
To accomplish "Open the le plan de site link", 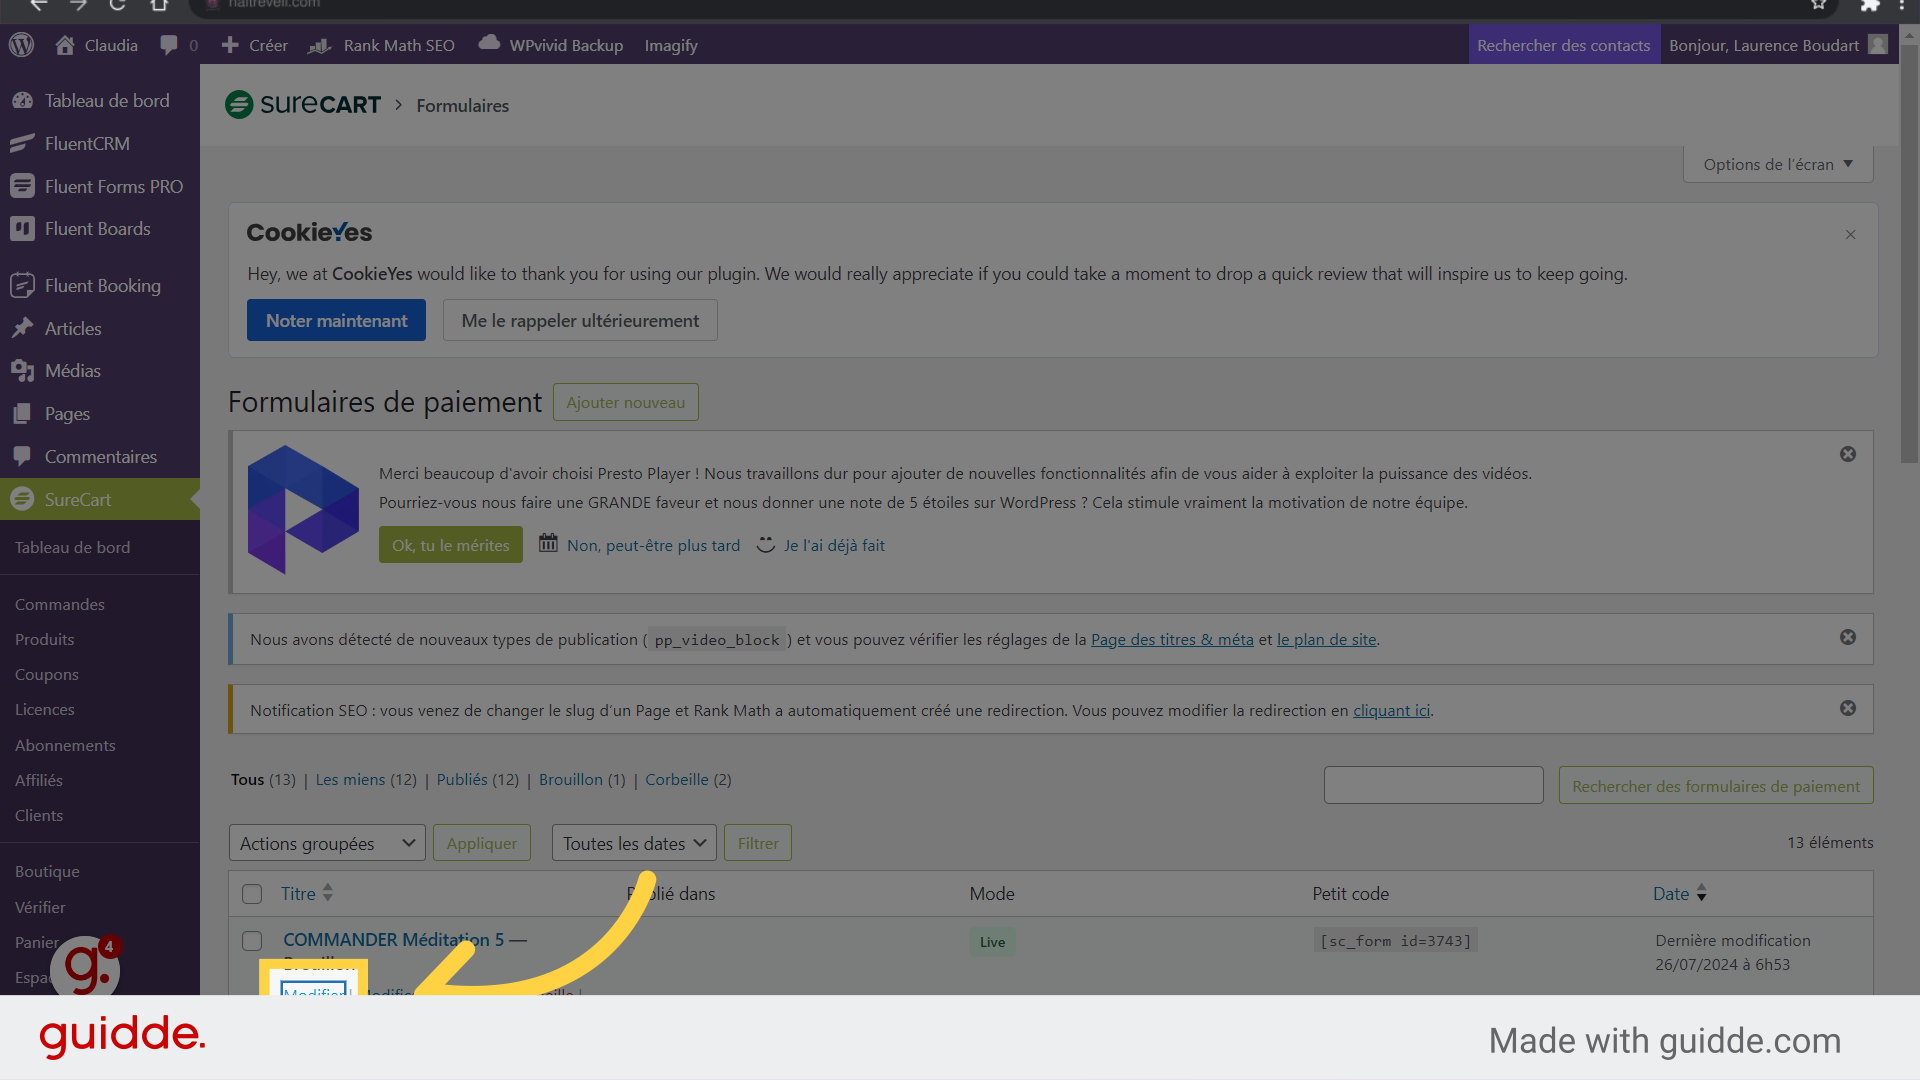I will (x=1326, y=639).
